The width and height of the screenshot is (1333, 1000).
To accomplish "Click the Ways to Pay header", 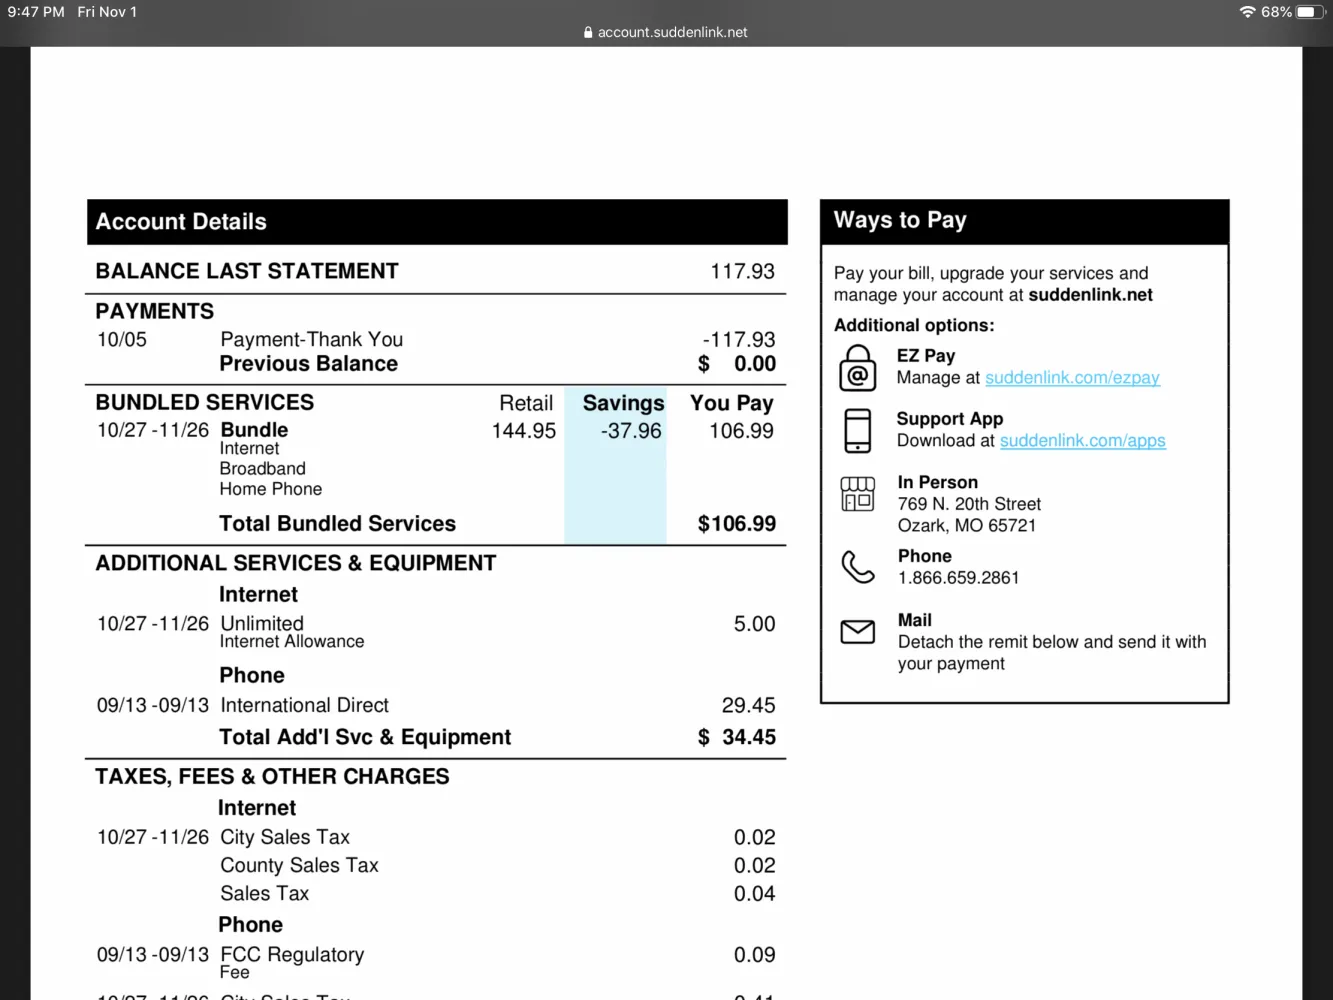I will [x=1024, y=221].
